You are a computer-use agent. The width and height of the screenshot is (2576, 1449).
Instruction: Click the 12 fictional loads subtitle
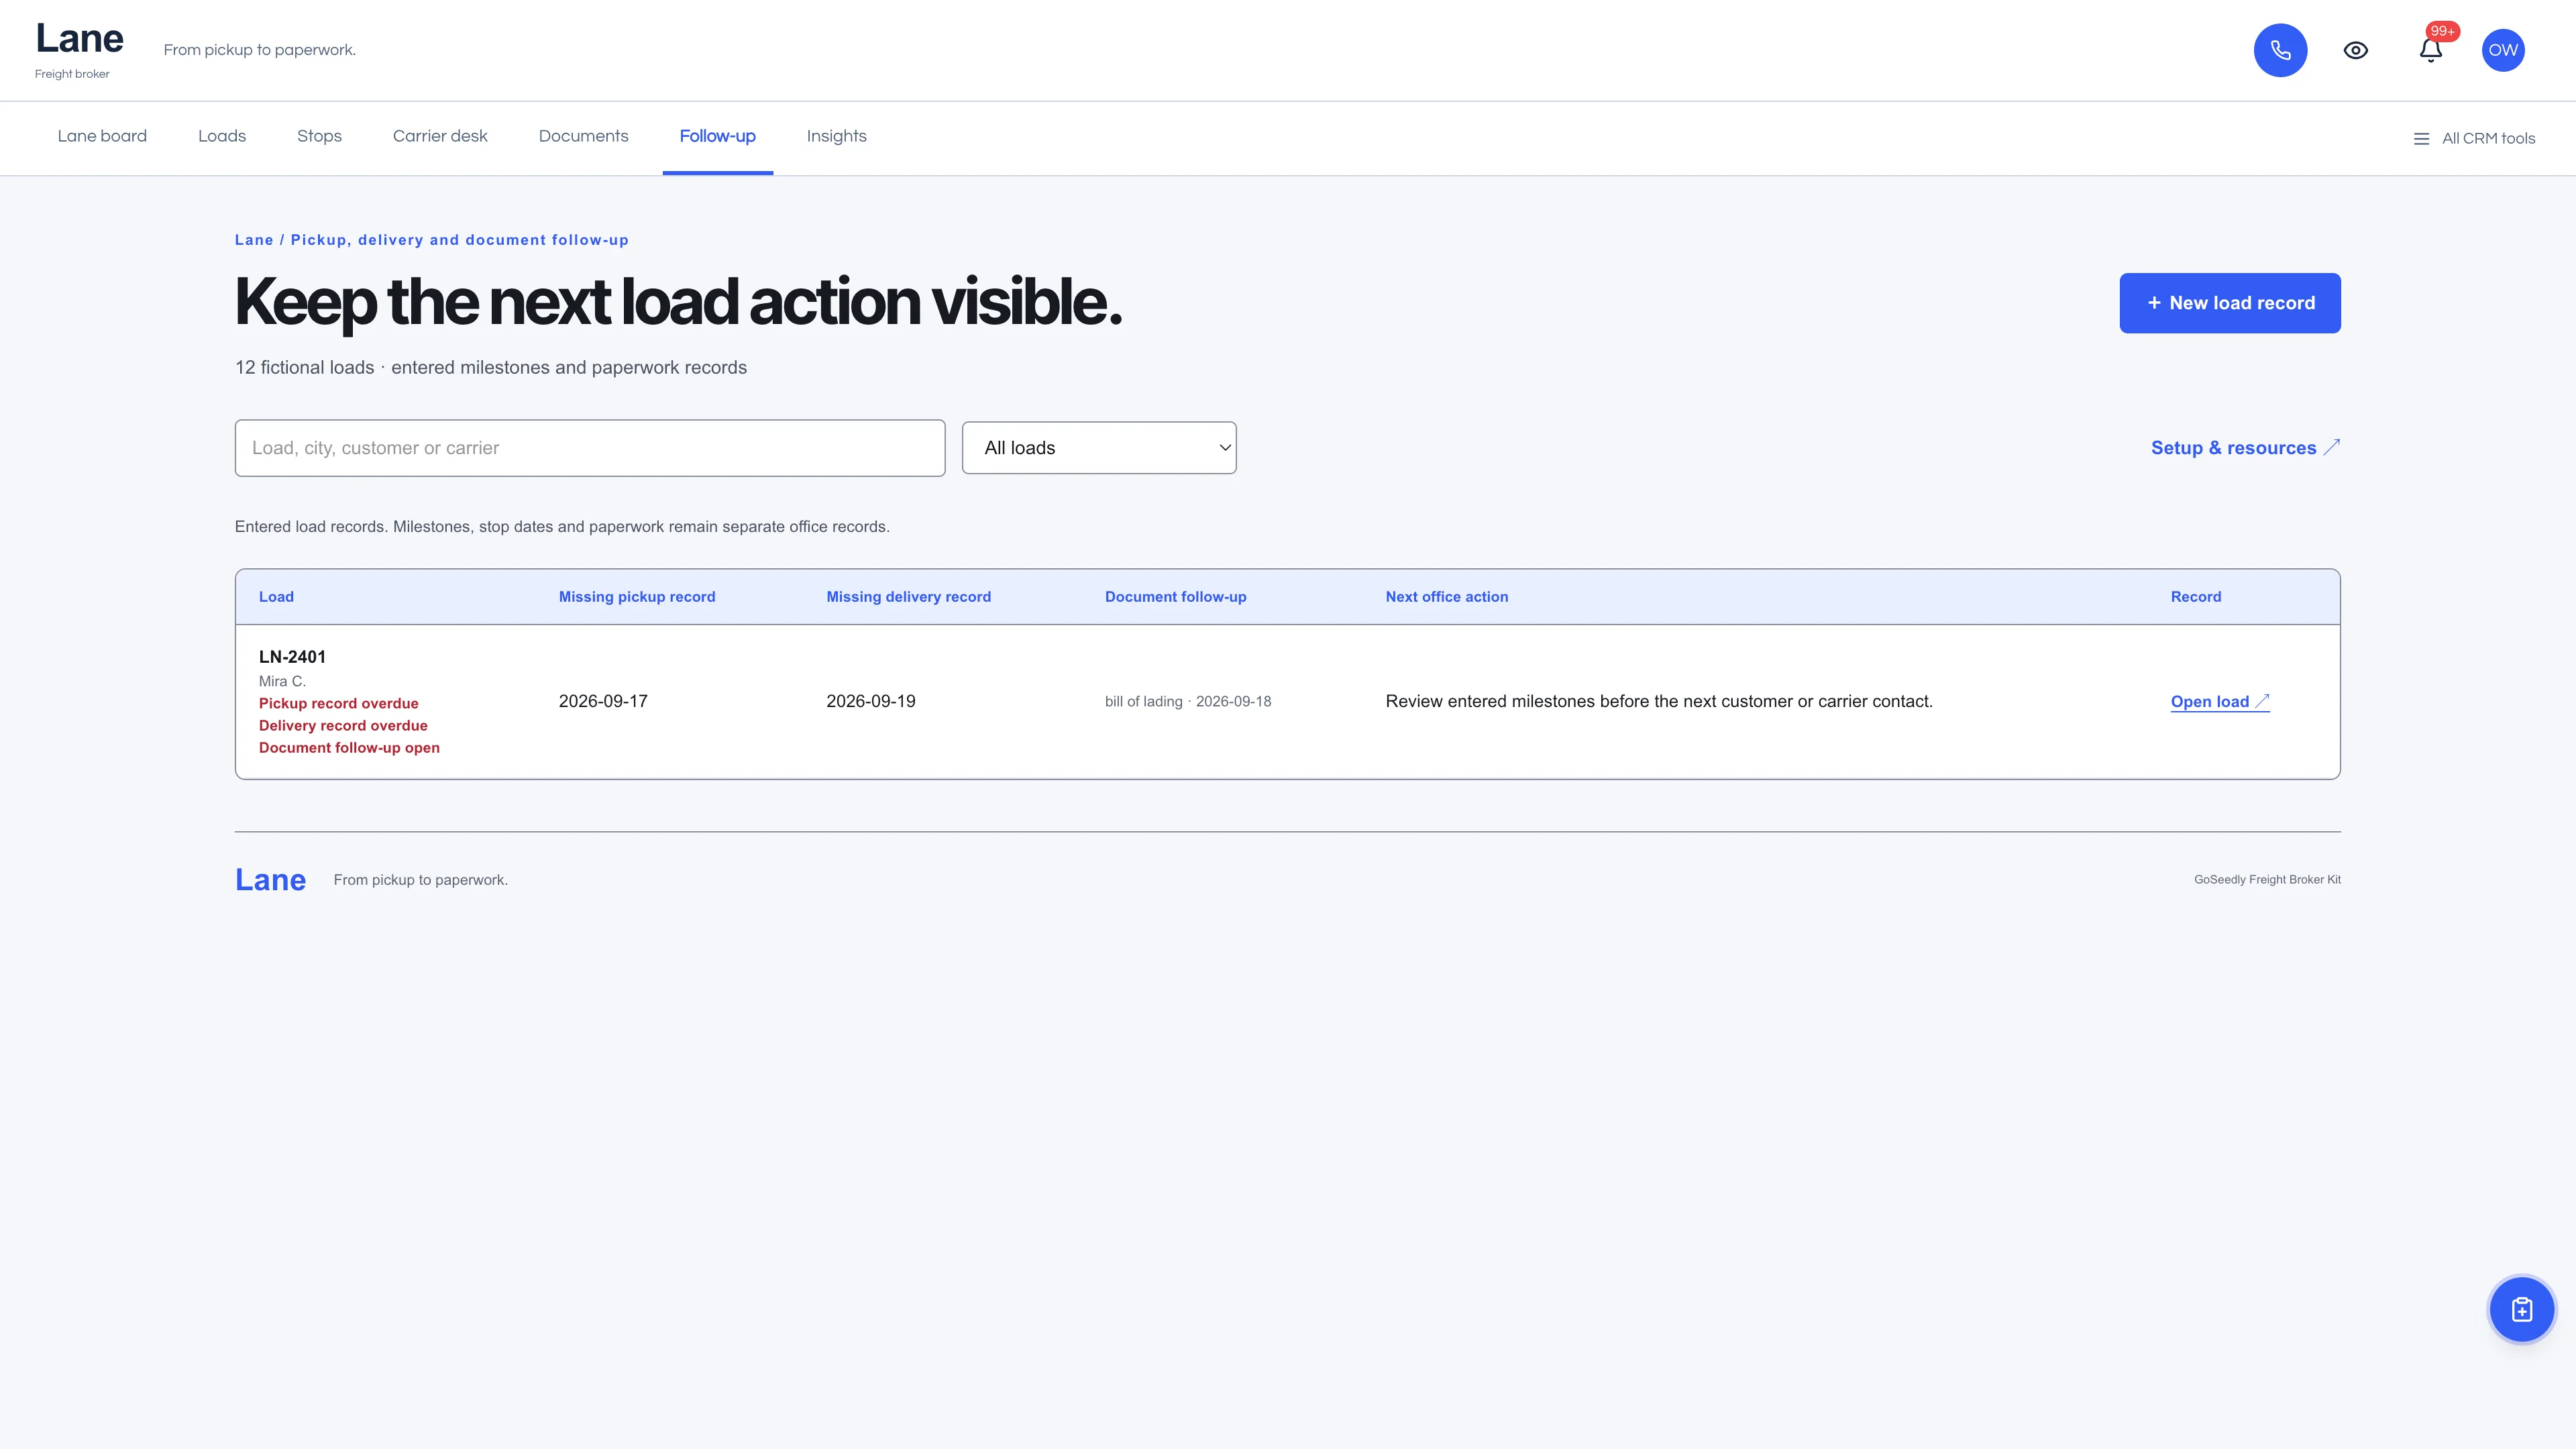click(x=490, y=368)
